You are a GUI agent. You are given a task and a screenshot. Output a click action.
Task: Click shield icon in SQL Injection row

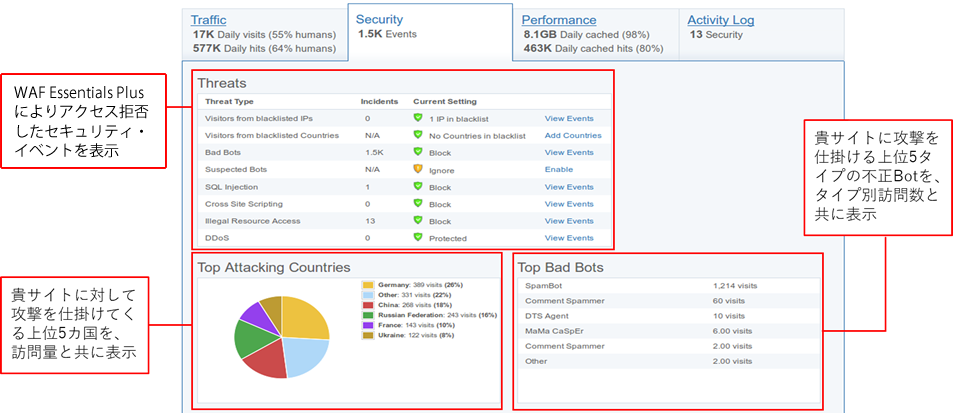click(x=418, y=187)
